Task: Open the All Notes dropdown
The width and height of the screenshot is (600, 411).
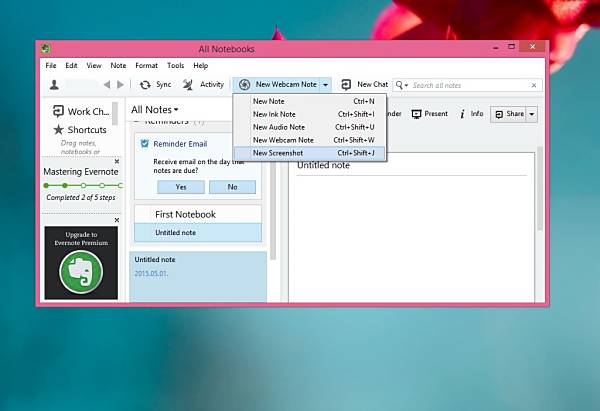Action: [155, 110]
